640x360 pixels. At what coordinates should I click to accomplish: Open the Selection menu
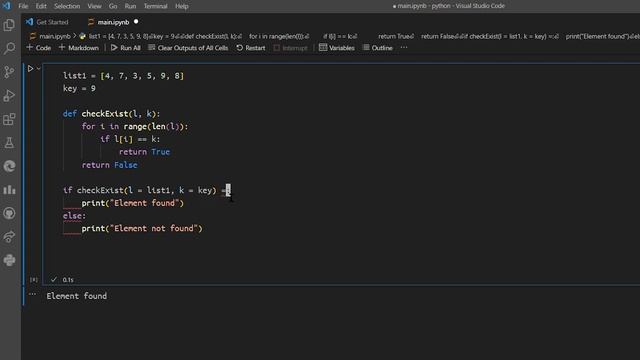[67, 6]
